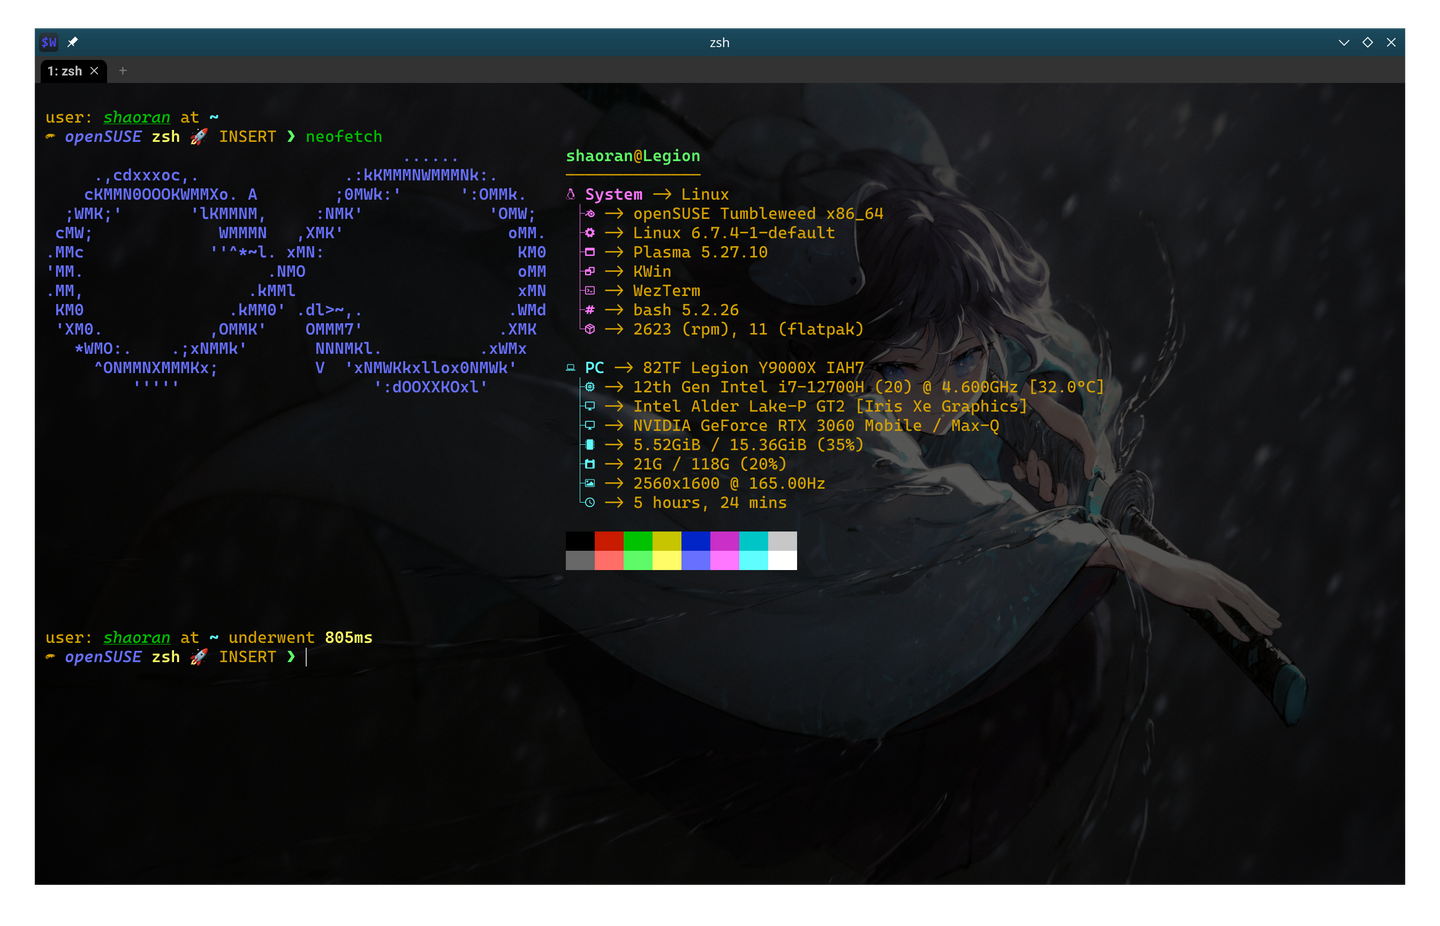Click the picture icon beside 2560x1600 resolution
This screenshot has height=926, width=1440.
(x=590, y=483)
